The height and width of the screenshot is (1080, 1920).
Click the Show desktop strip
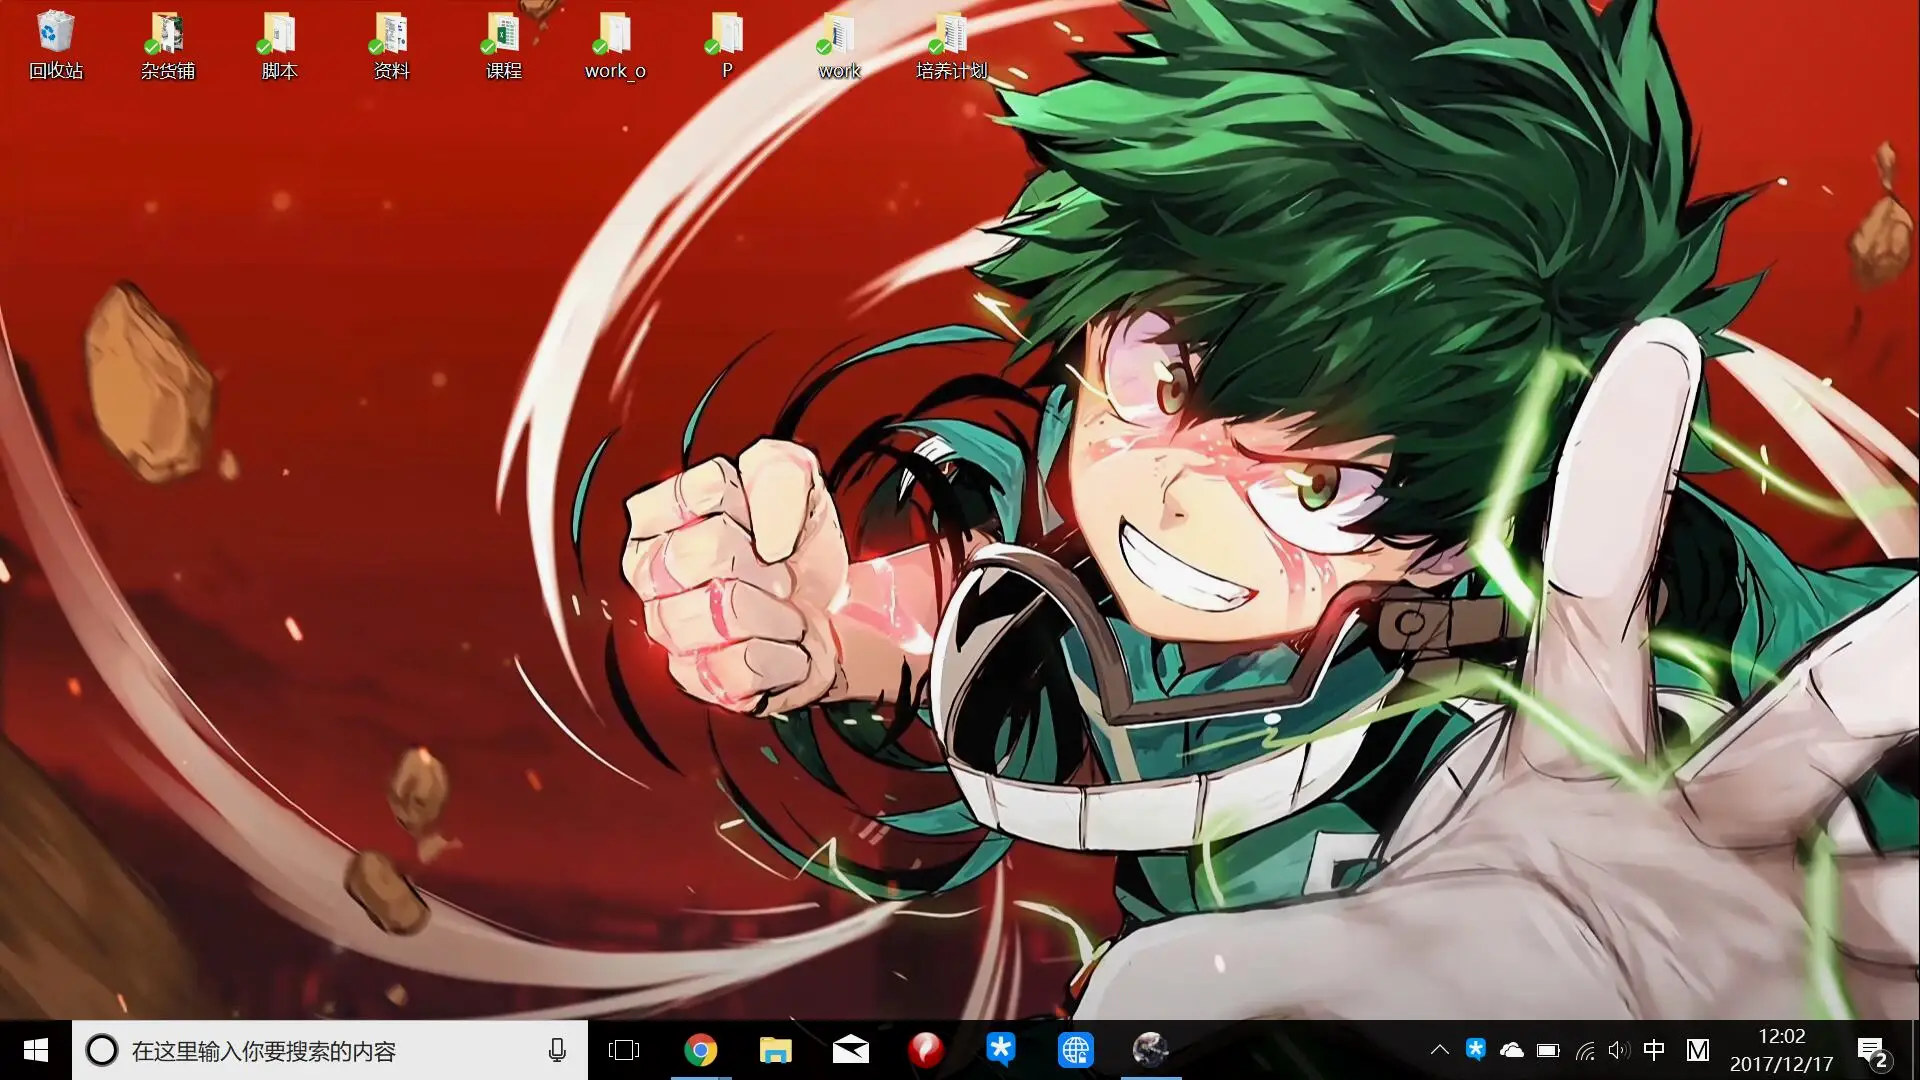[1914, 1050]
